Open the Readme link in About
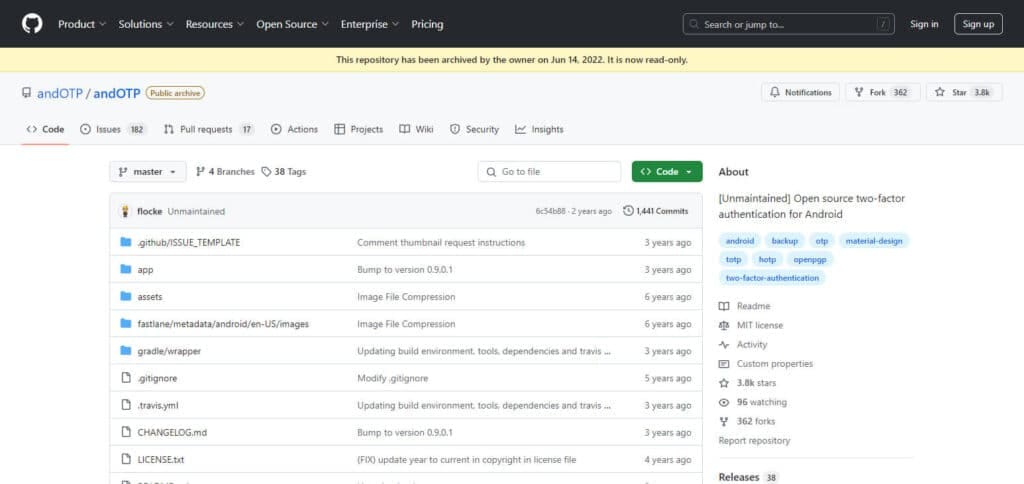1024x484 pixels. click(x=745, y=306)
